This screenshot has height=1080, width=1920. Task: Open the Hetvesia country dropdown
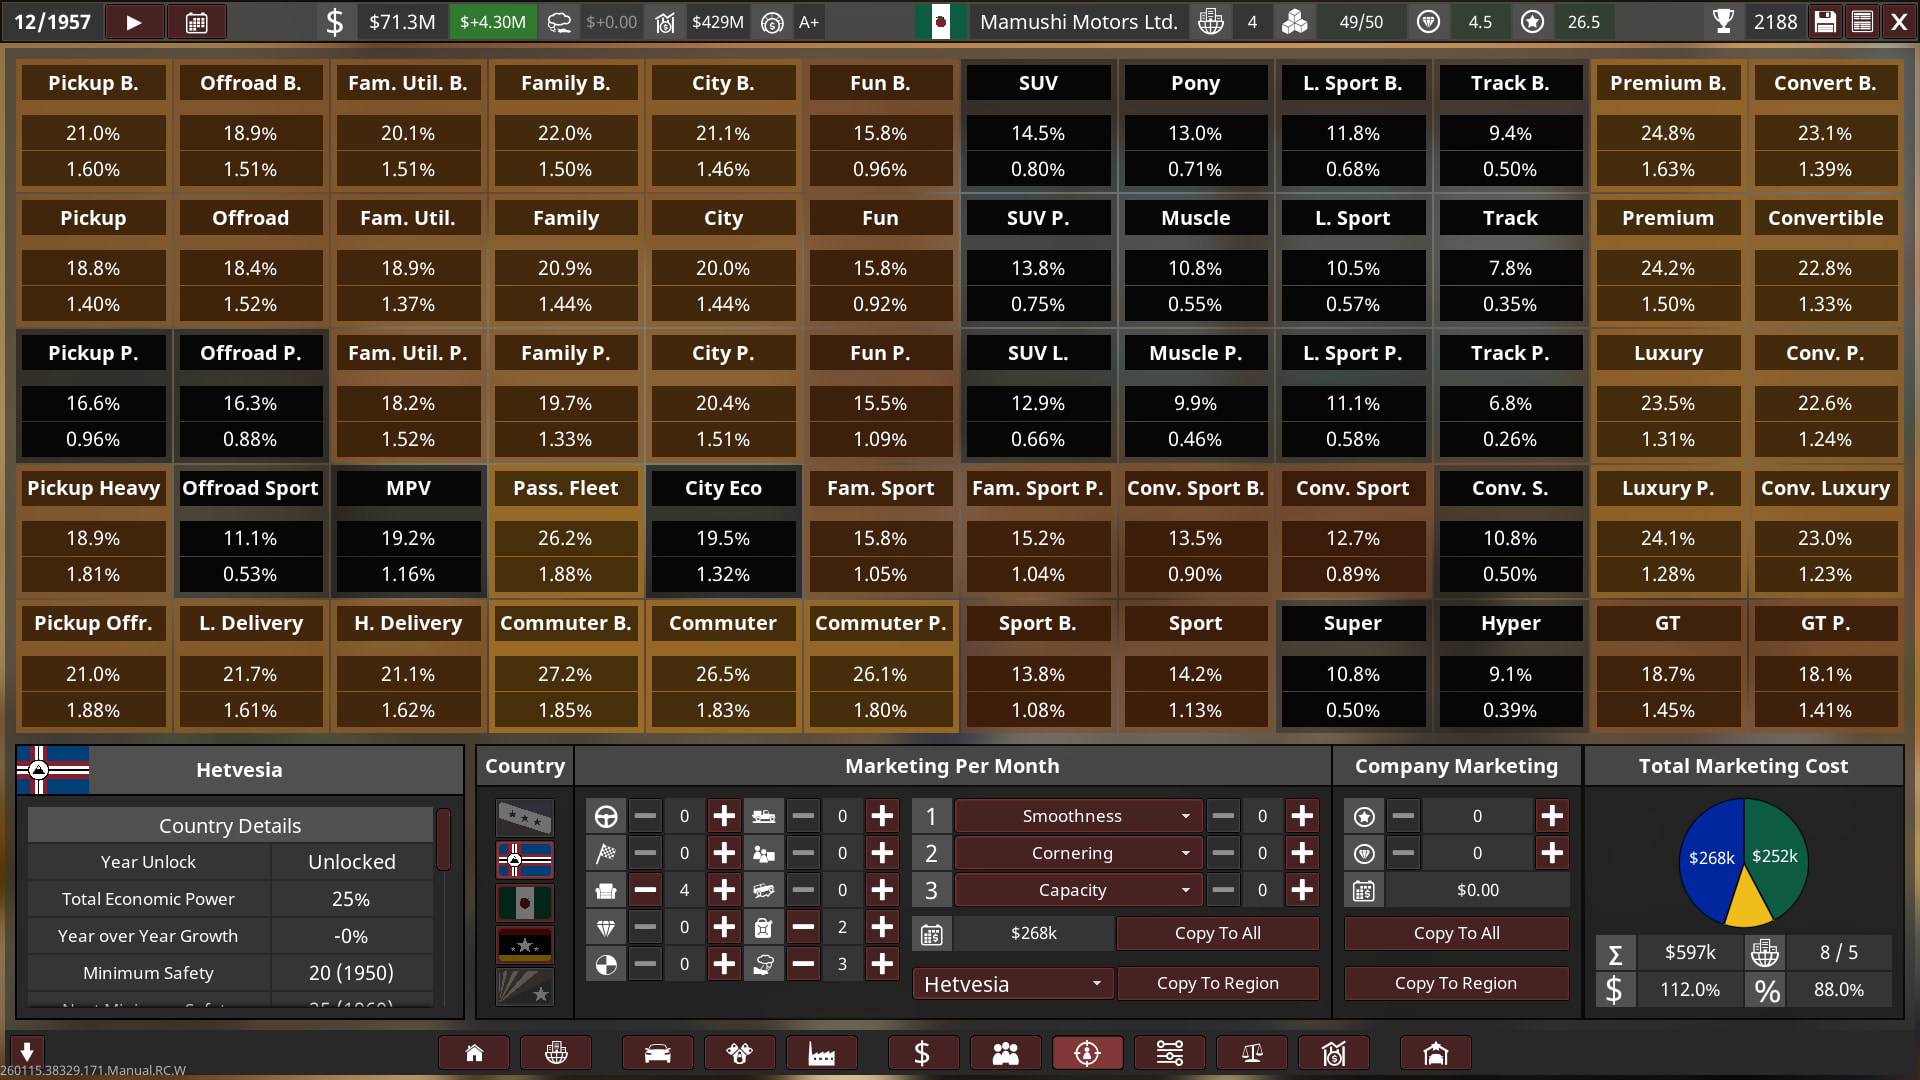1012,984
